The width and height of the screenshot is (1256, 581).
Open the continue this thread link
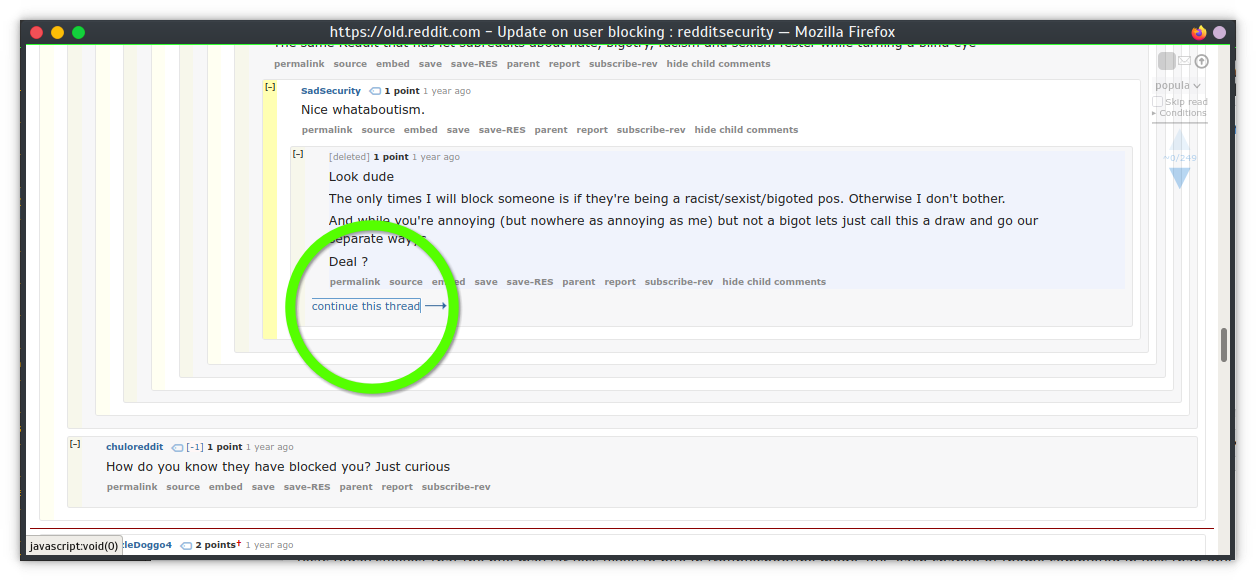tap(366, 306)
